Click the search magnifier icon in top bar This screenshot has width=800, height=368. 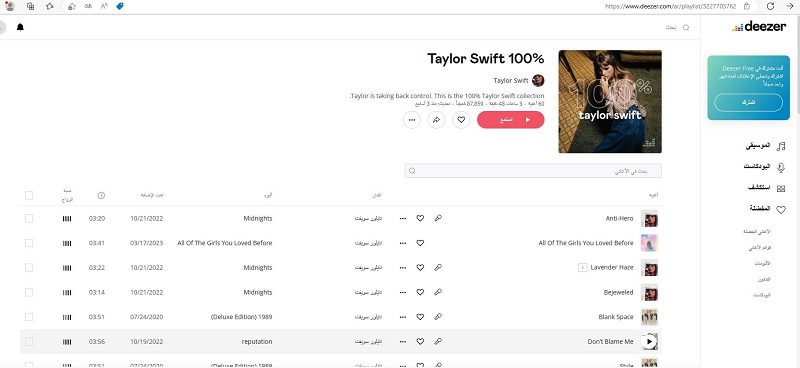click(686, 28)
